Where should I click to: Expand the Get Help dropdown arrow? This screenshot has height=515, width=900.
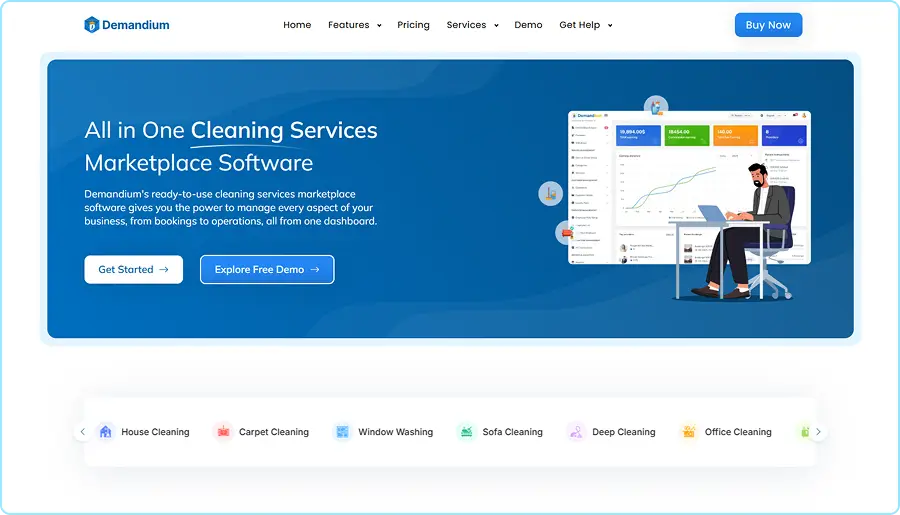pos(610,25)
